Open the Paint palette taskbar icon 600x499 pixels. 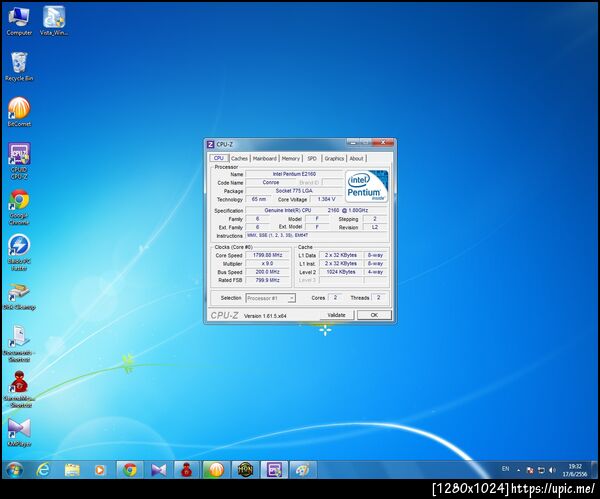pos(303,470)
